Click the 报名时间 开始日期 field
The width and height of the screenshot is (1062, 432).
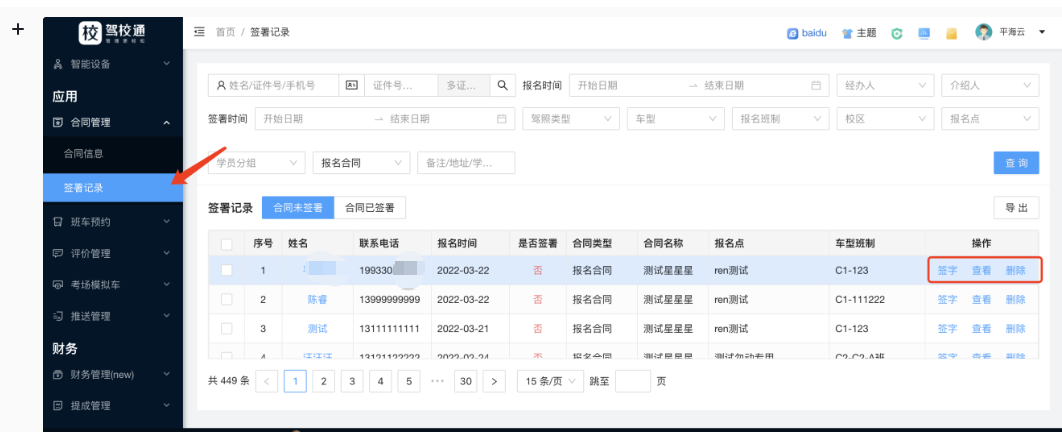tap(626, 85)
